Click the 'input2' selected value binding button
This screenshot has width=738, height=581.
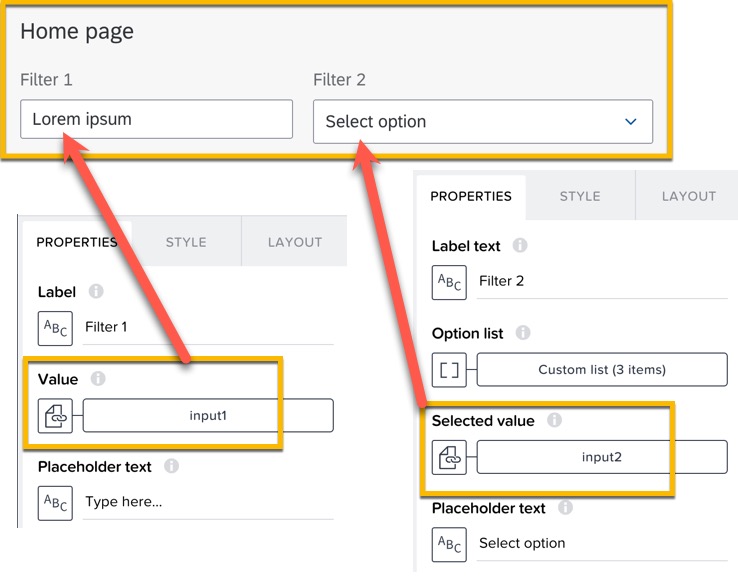point(602,457)
